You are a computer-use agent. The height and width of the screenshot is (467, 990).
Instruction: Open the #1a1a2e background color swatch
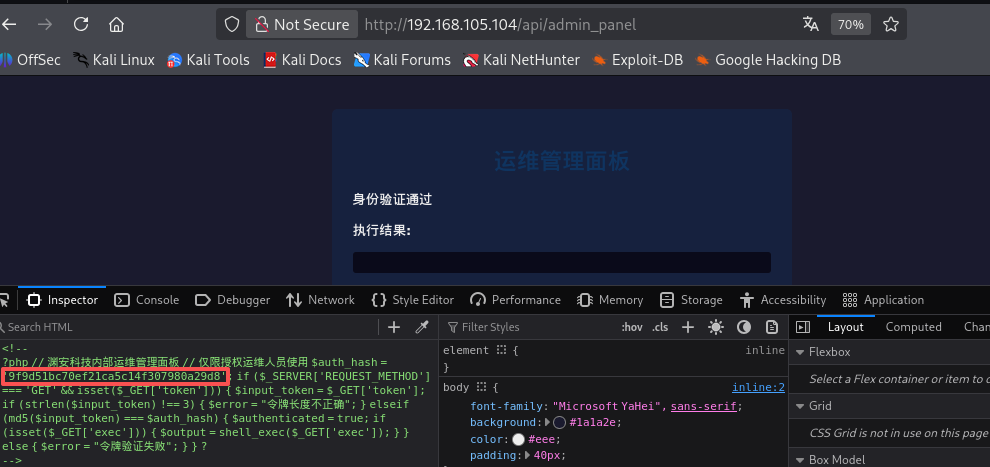[x=559, y=422]
